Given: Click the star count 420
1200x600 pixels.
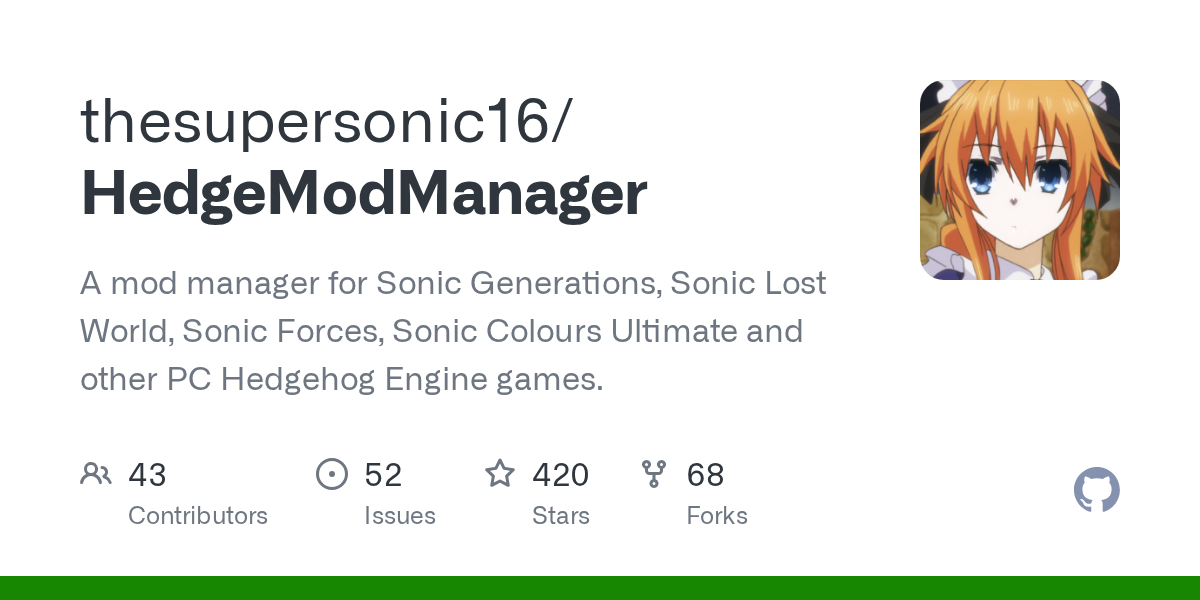Looking at the screenshot, I should click(x=560, y=475).
